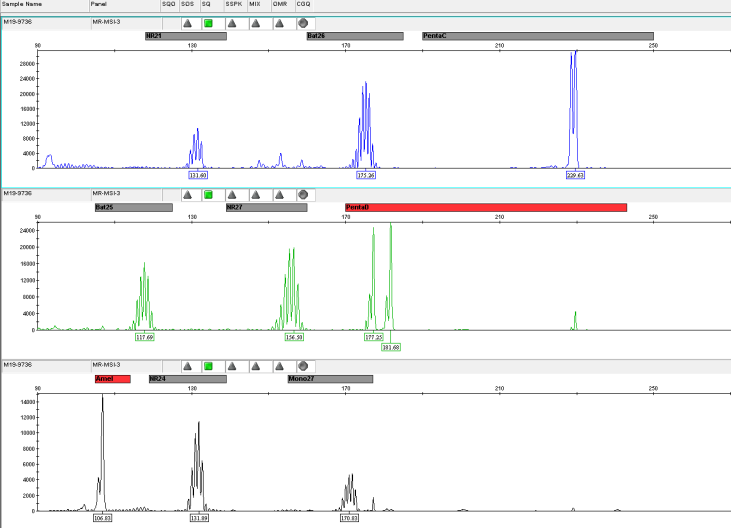Select the red PentaD marker bar
The width and height of the screenshot is (731, 528).
tap(485, 208)
